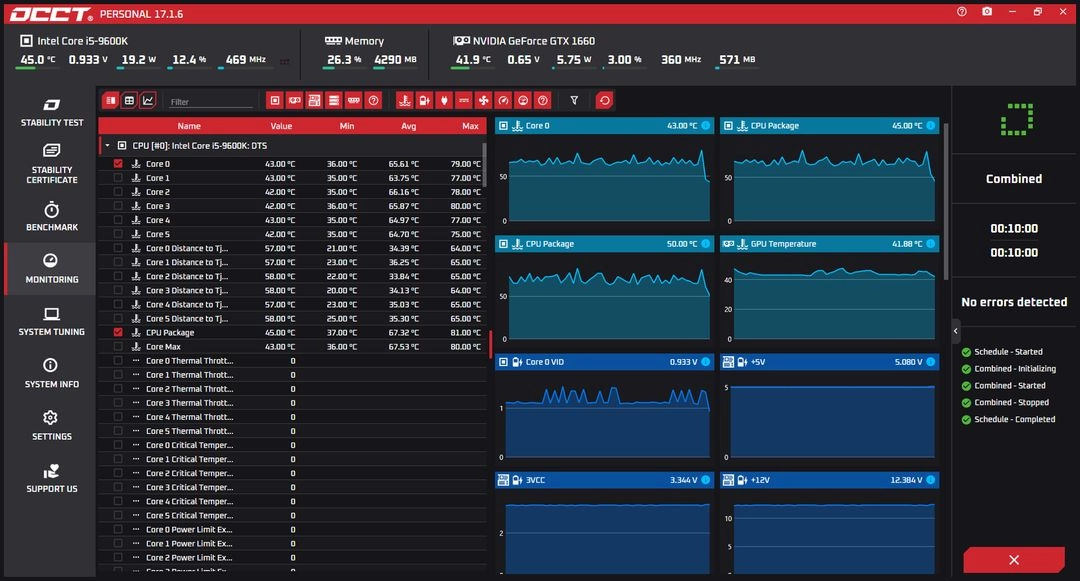Select the table-only layout view icon

pyautogui.click(x=129, y=101)
